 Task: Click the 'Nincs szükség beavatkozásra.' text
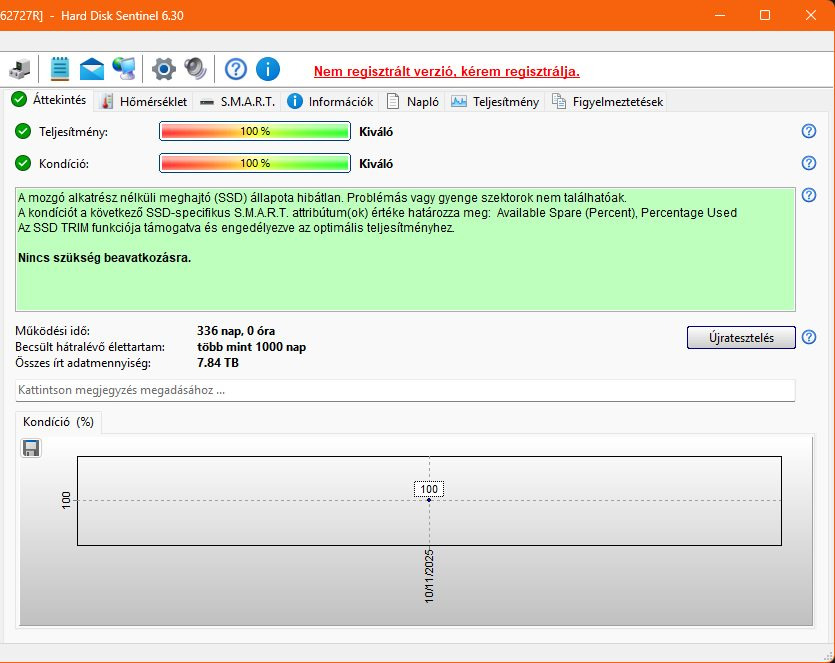pos(104,258)
